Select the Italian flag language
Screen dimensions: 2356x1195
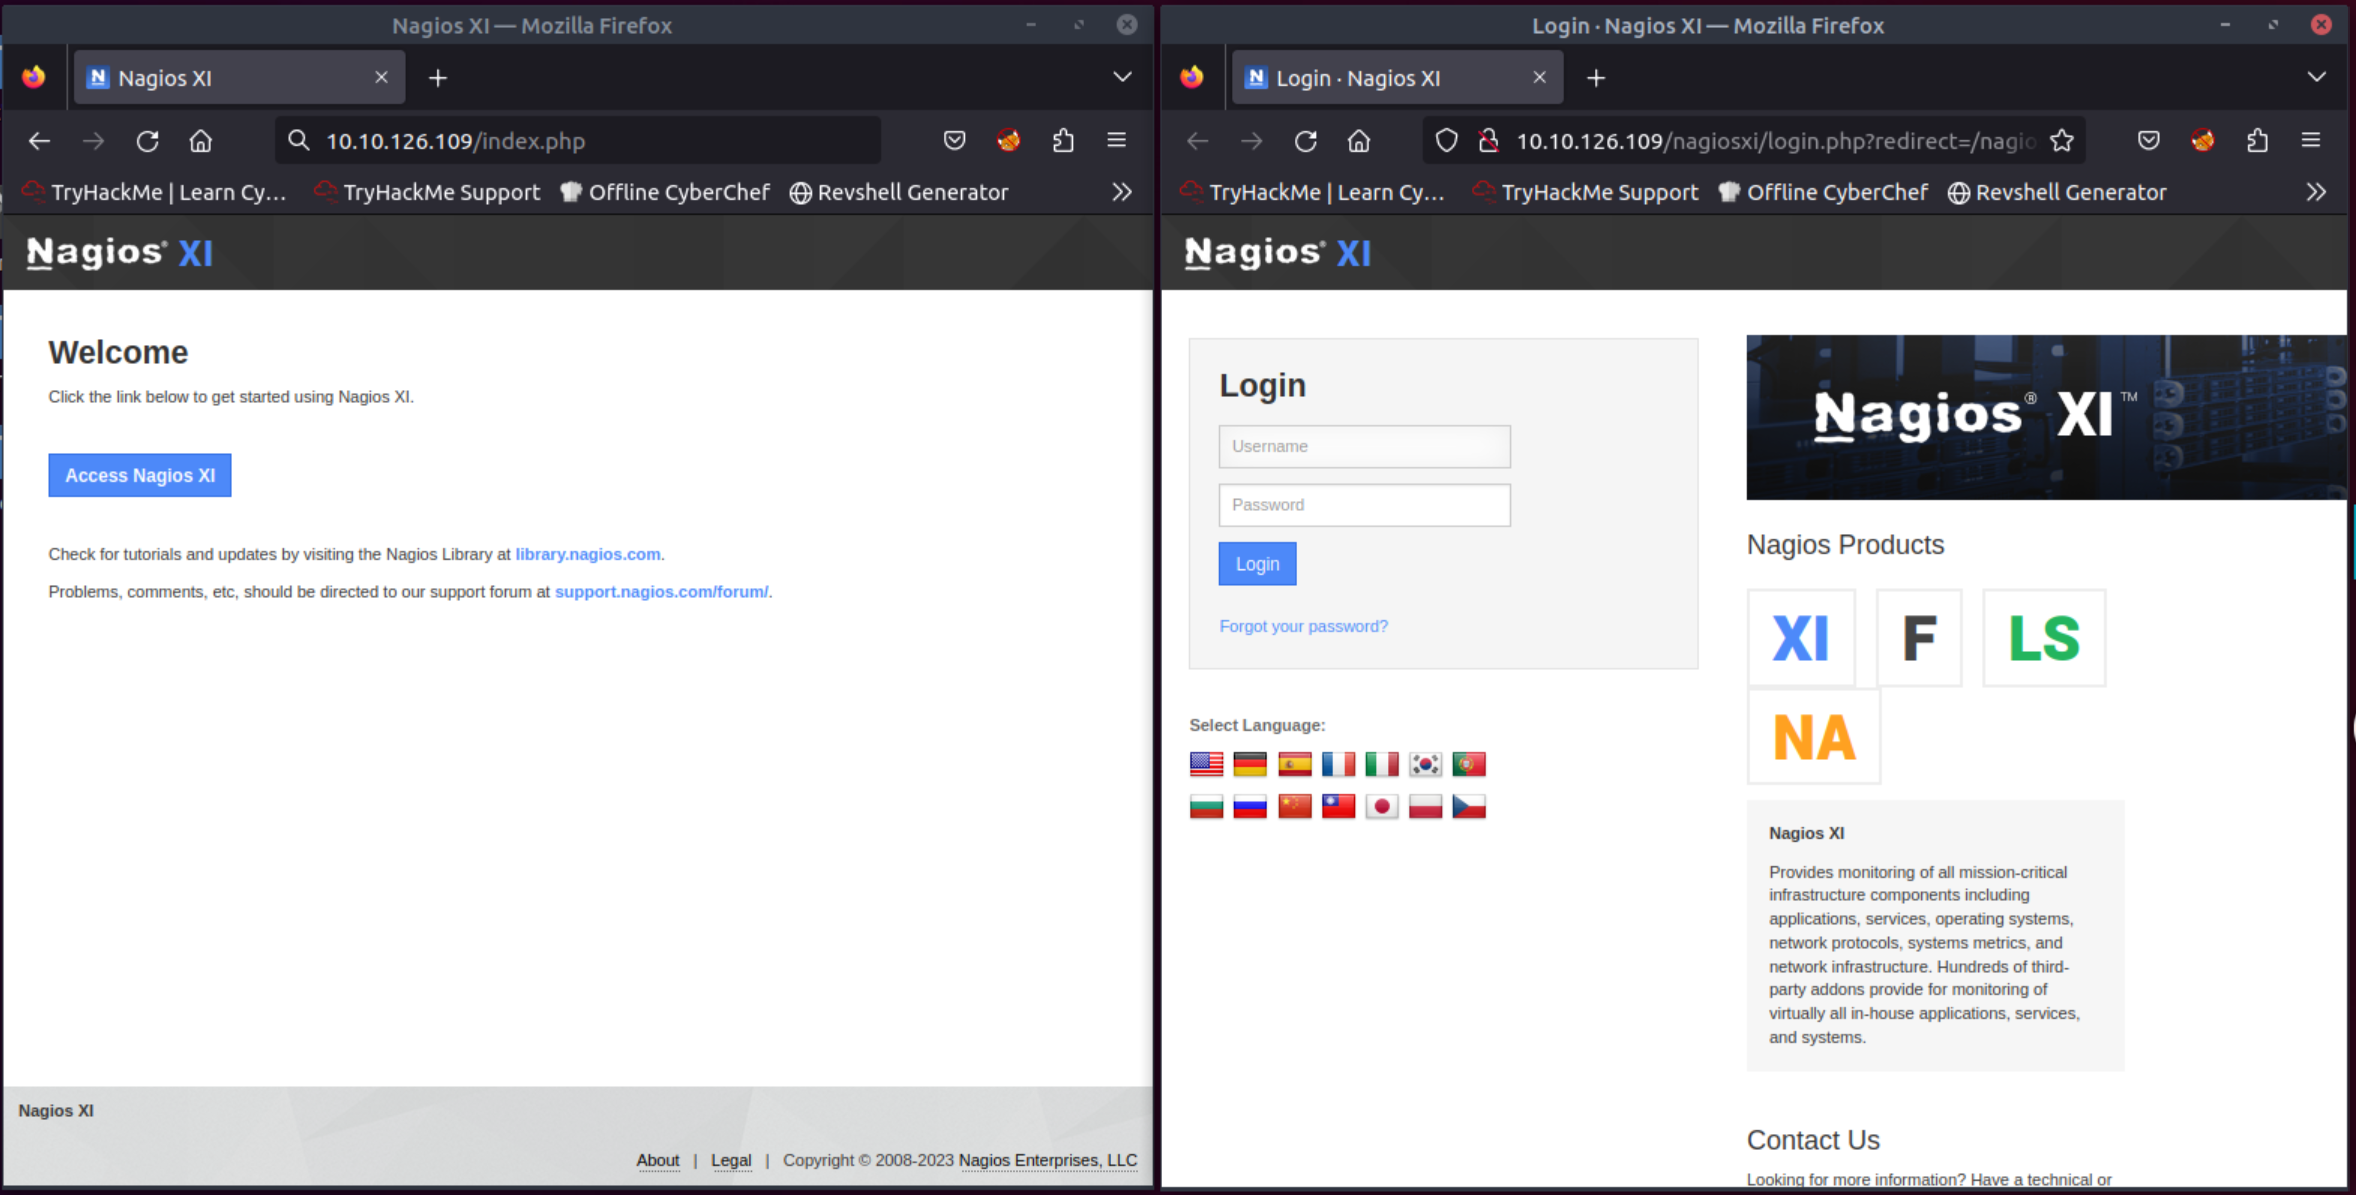pos(1382,764)
